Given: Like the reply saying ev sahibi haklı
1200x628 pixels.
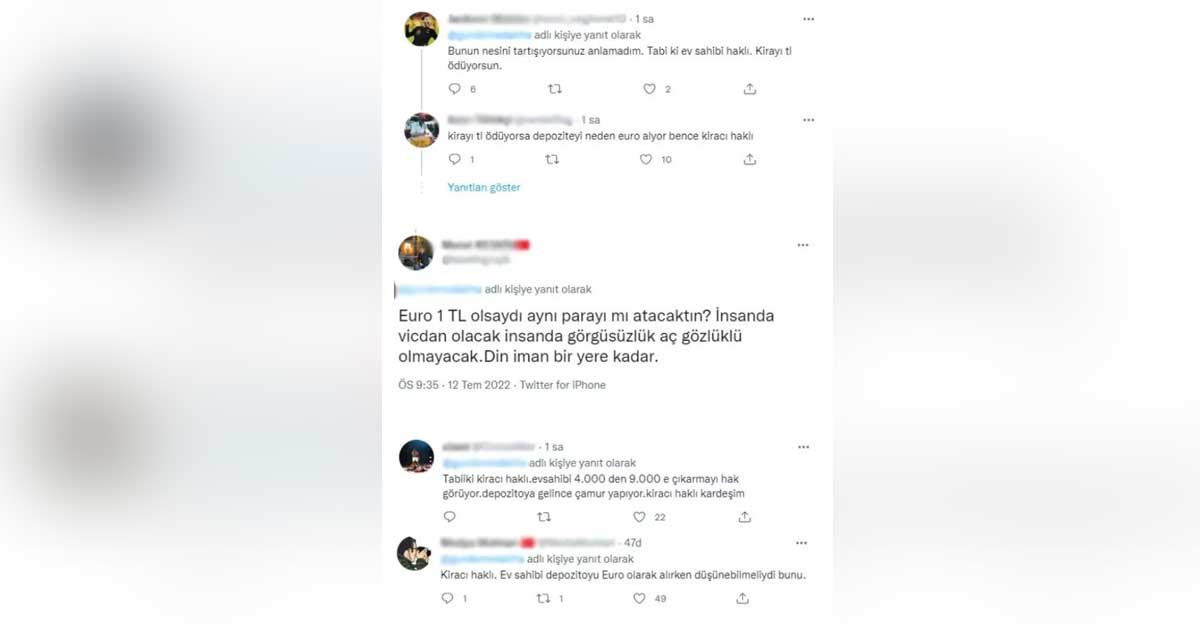Looking at the screenshot, I should click(x=649, y=89).
